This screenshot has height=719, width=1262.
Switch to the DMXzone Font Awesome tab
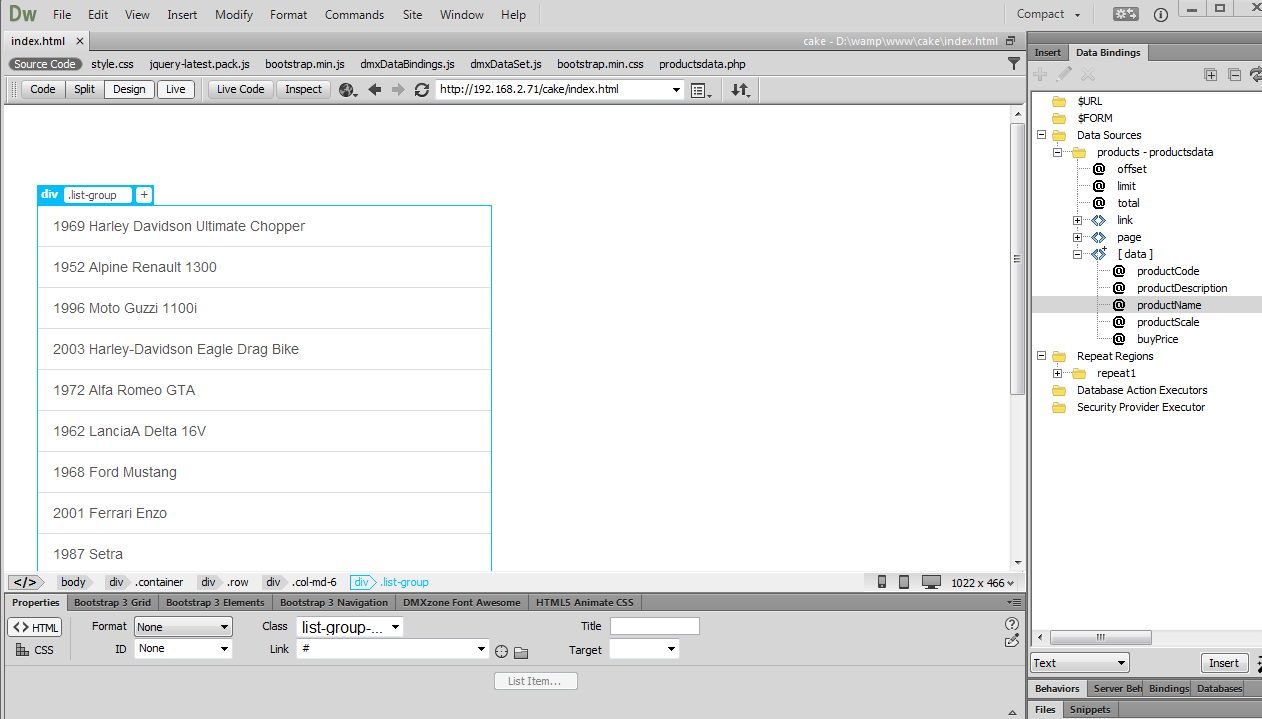(461, 602)
